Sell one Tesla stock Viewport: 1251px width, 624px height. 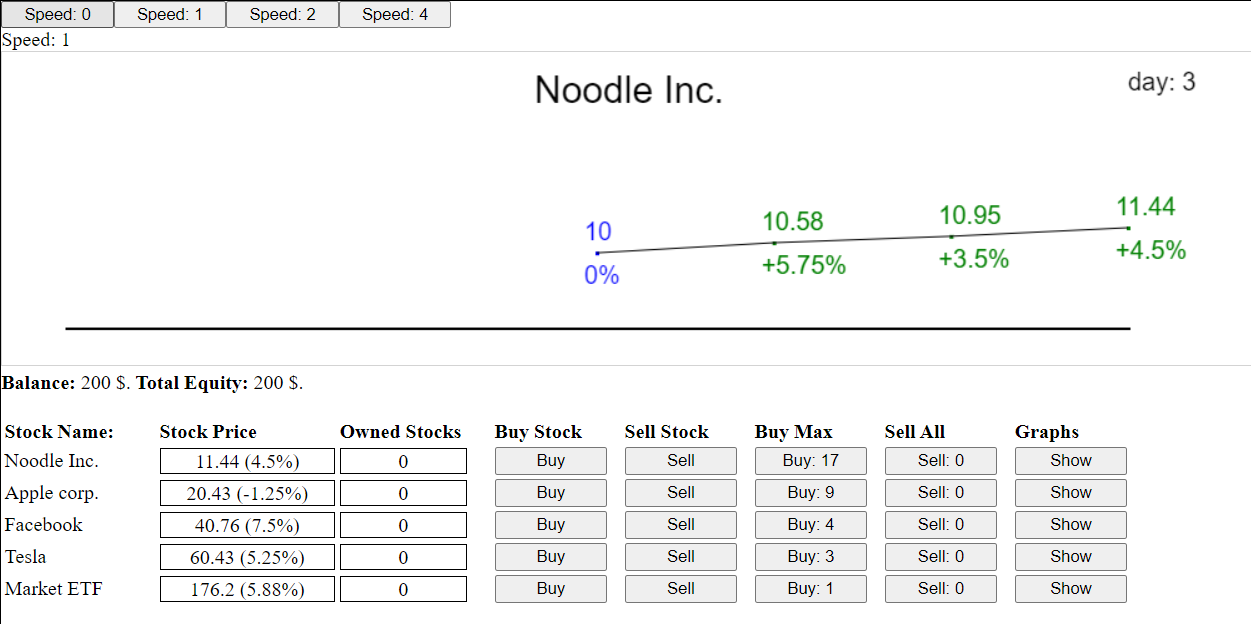(681, 557)
